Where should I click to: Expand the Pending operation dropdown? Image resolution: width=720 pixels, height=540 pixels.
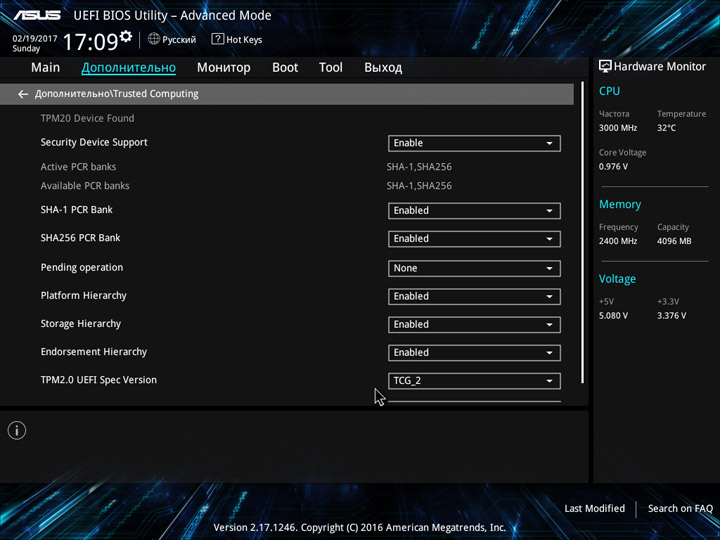474,268
